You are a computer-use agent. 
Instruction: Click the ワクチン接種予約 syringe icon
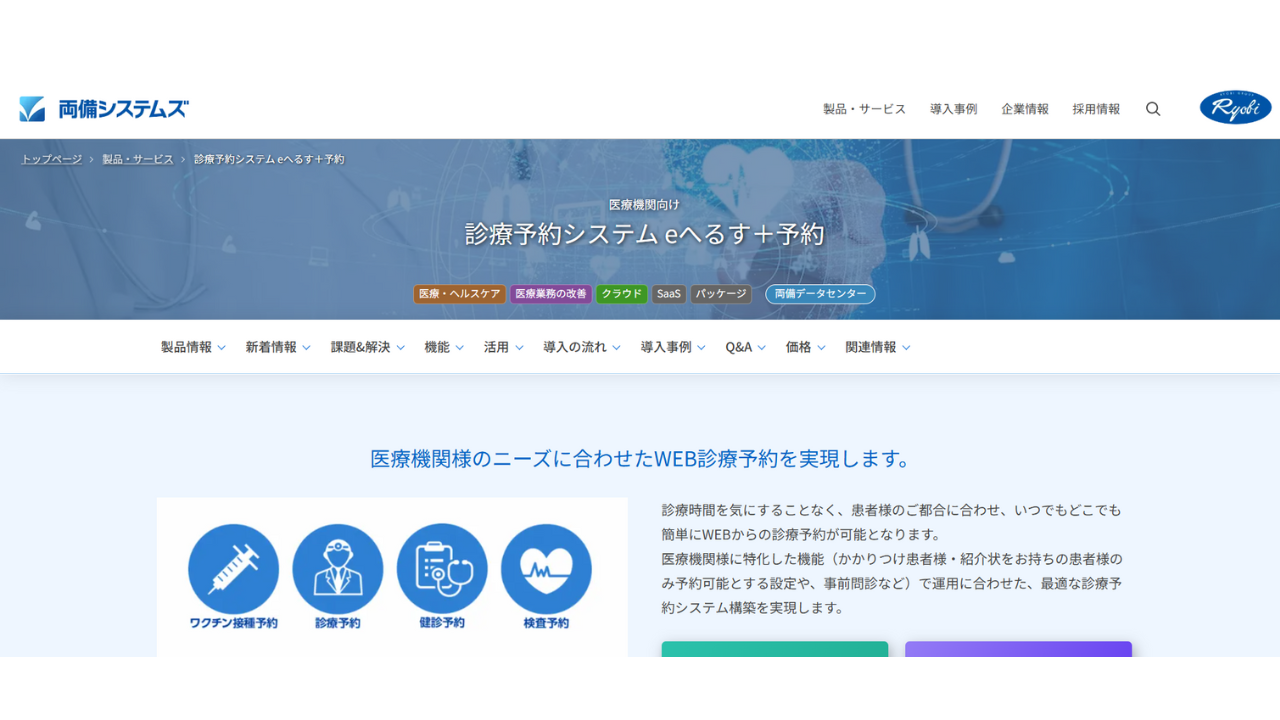[x=234, y=569]
